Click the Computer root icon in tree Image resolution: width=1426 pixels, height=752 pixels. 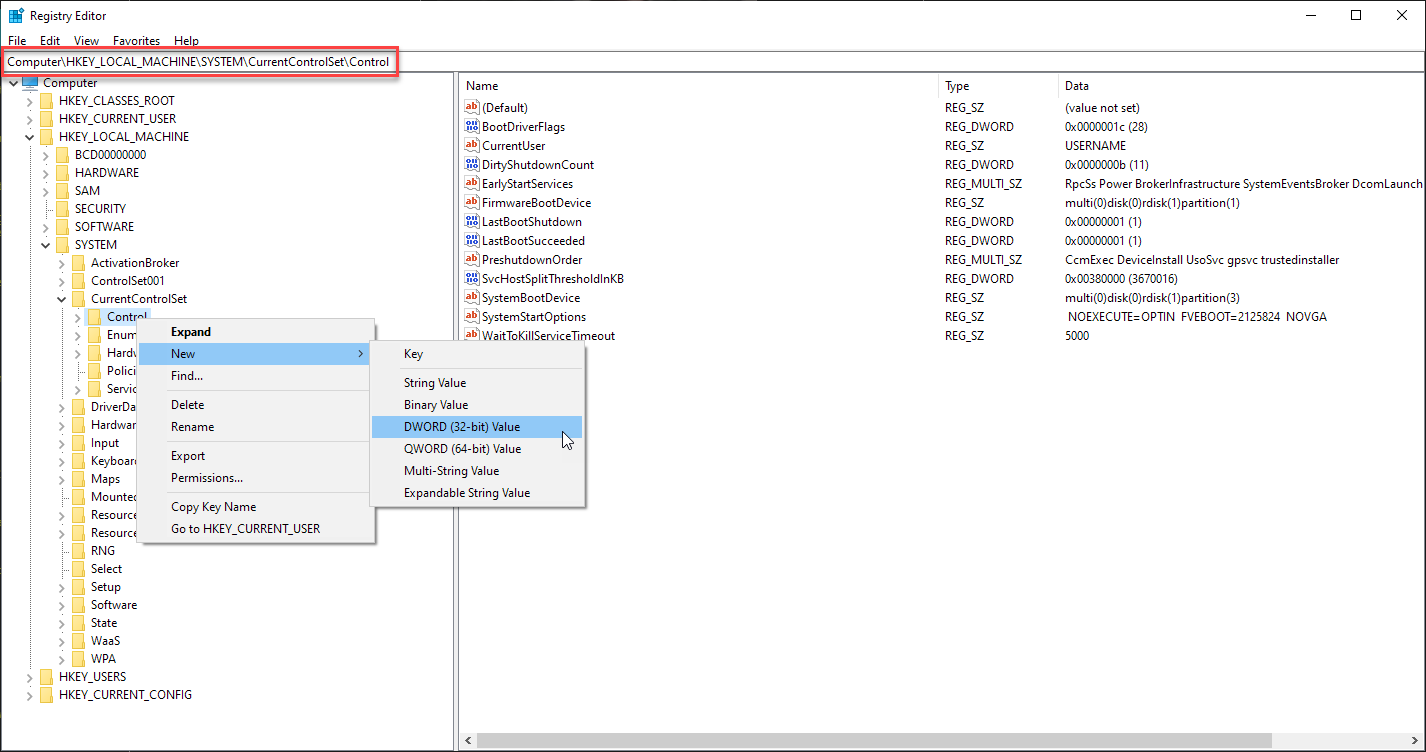[30, 83]
